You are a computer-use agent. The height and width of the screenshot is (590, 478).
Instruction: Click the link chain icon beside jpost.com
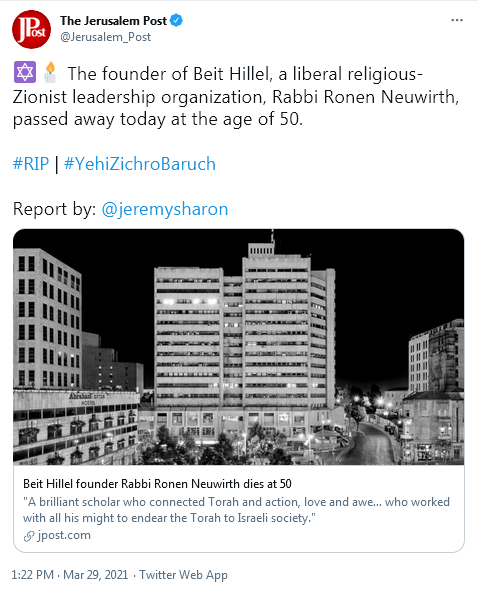(29, 536)
